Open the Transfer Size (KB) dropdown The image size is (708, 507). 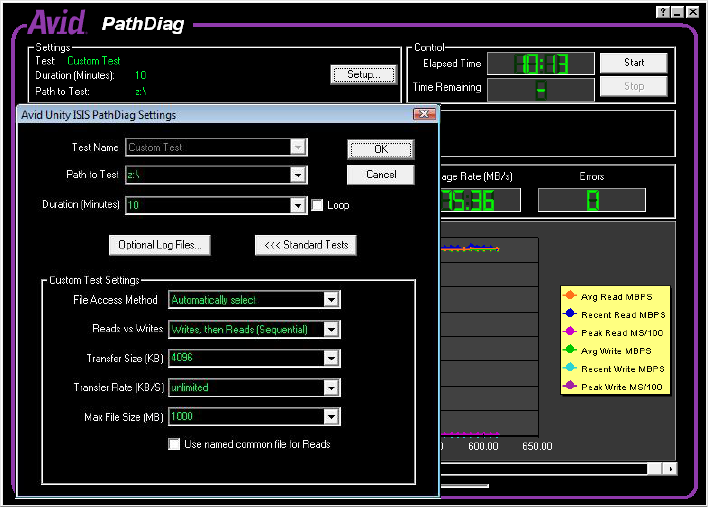click(x=331, y=358)
